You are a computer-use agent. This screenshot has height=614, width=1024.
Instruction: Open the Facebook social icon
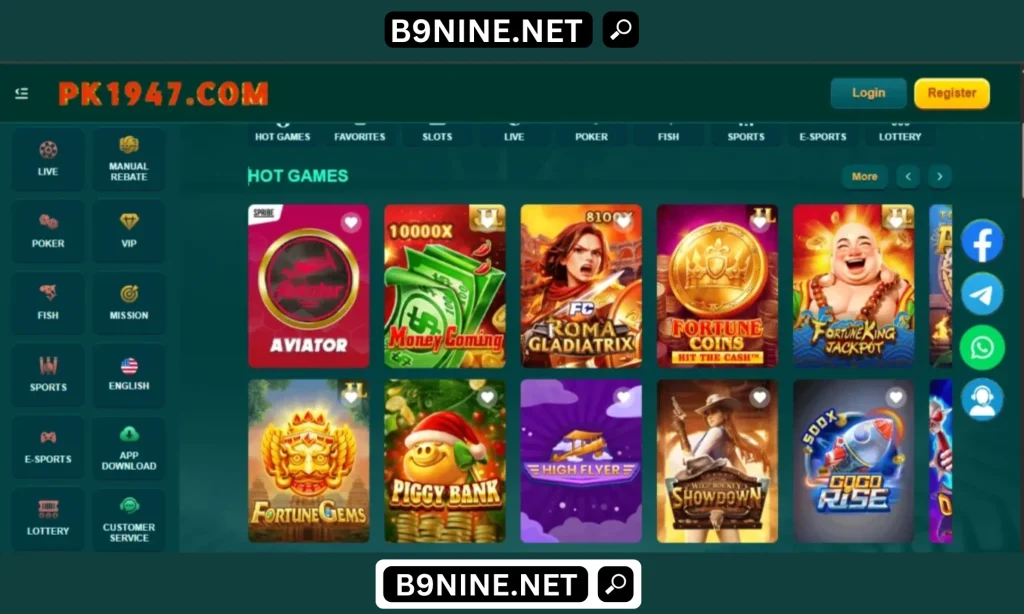click(x=982, y=242)
